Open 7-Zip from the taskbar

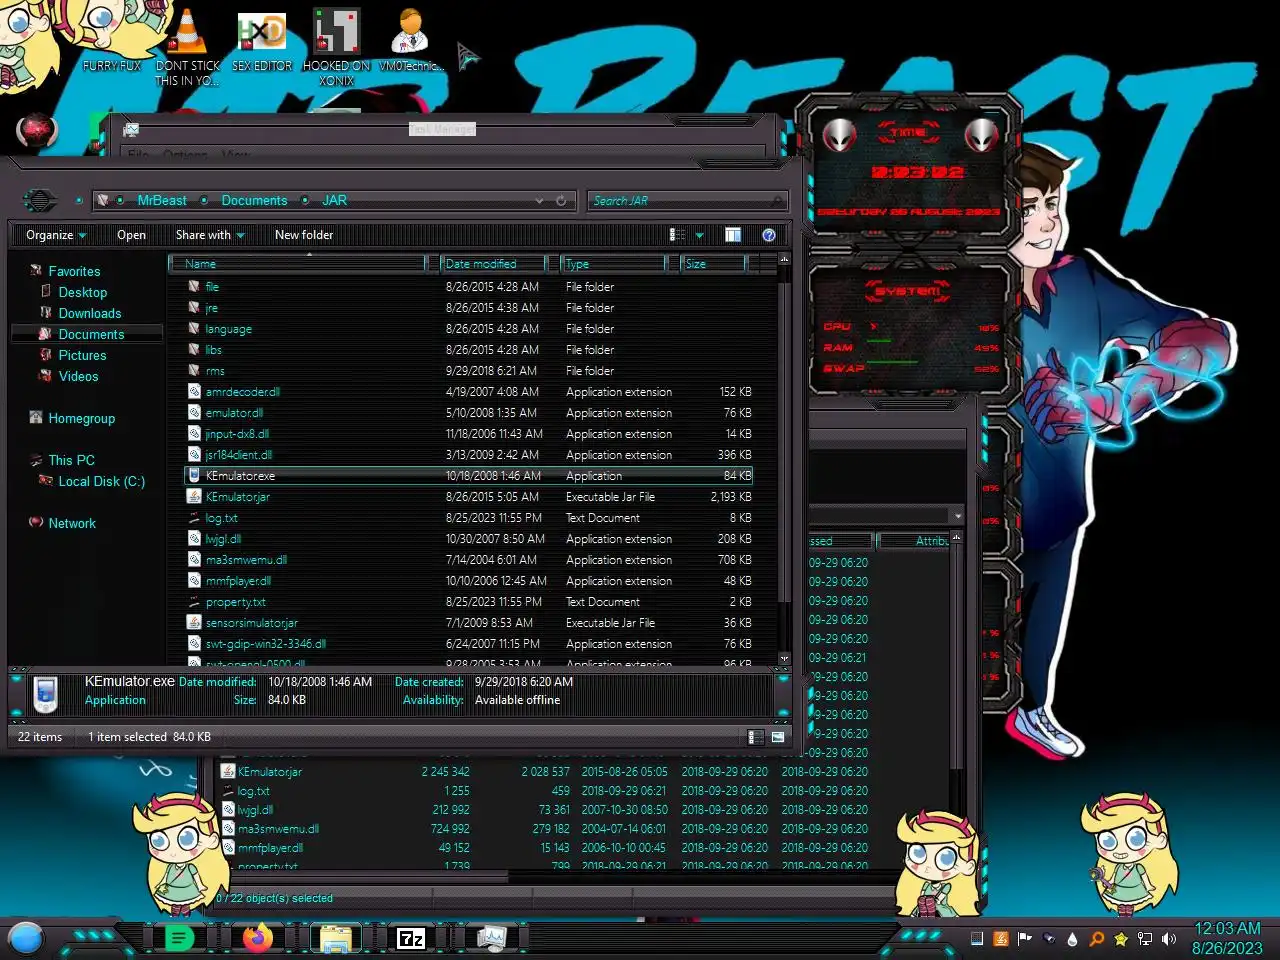[411, 938]
